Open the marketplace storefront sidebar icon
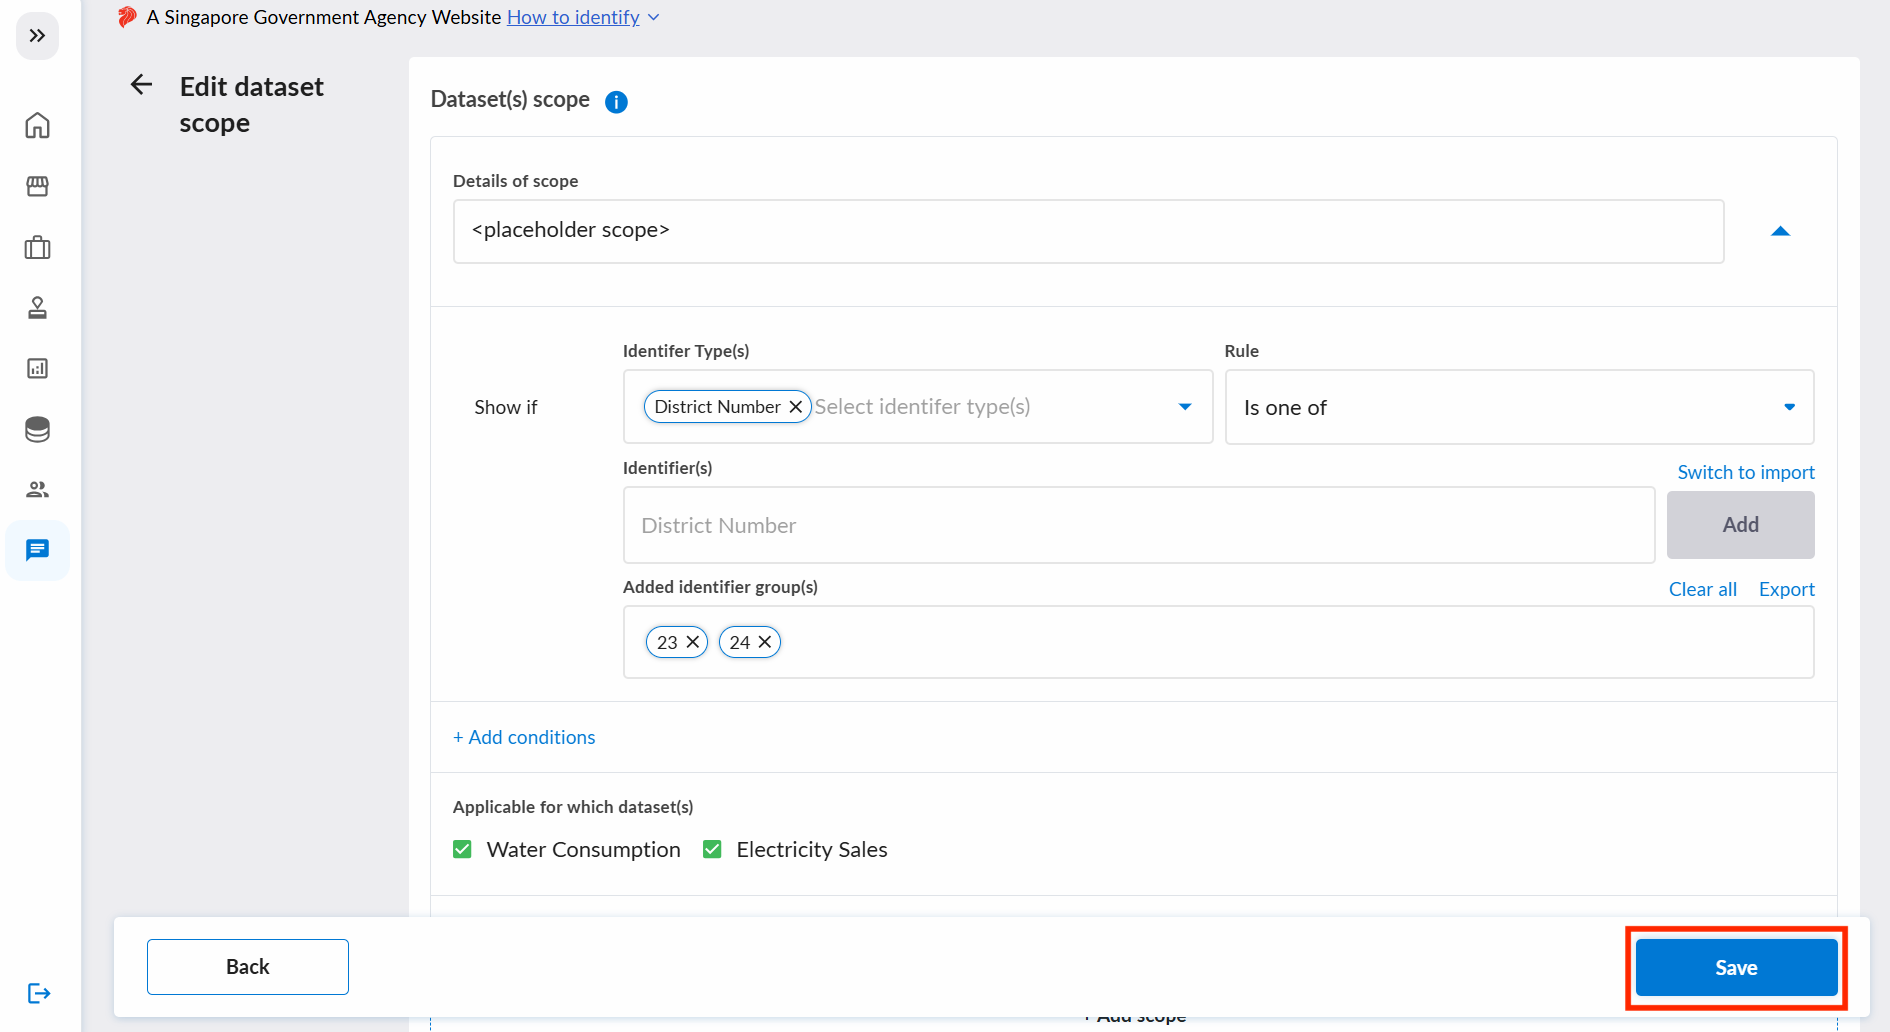The width and height of the screenshot is (1890, 1032). (37, 186)
